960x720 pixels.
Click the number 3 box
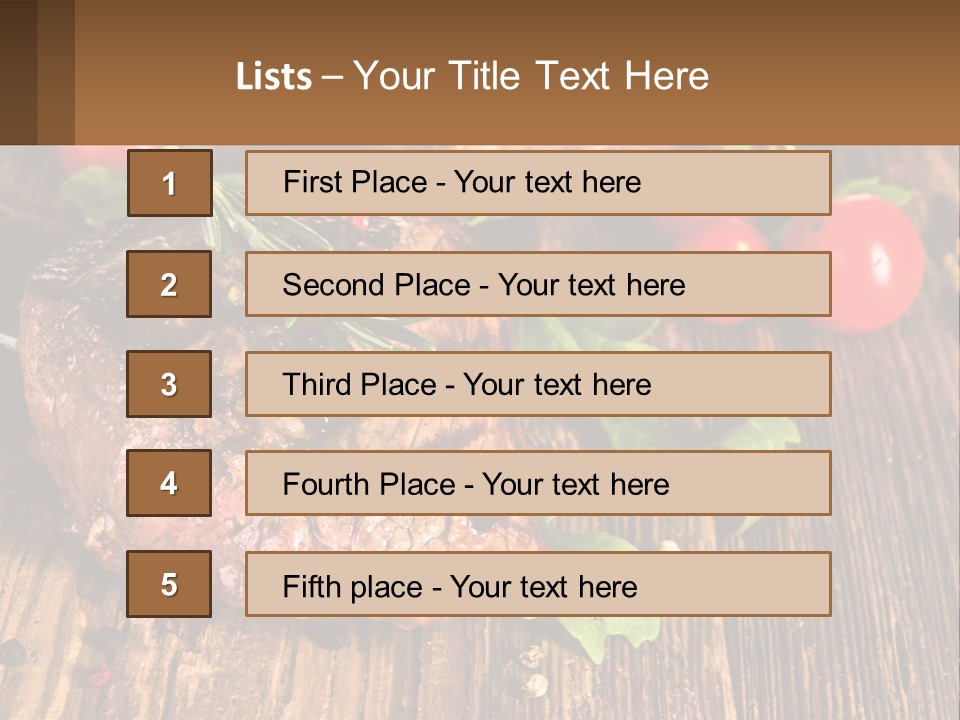click(169, 384)
